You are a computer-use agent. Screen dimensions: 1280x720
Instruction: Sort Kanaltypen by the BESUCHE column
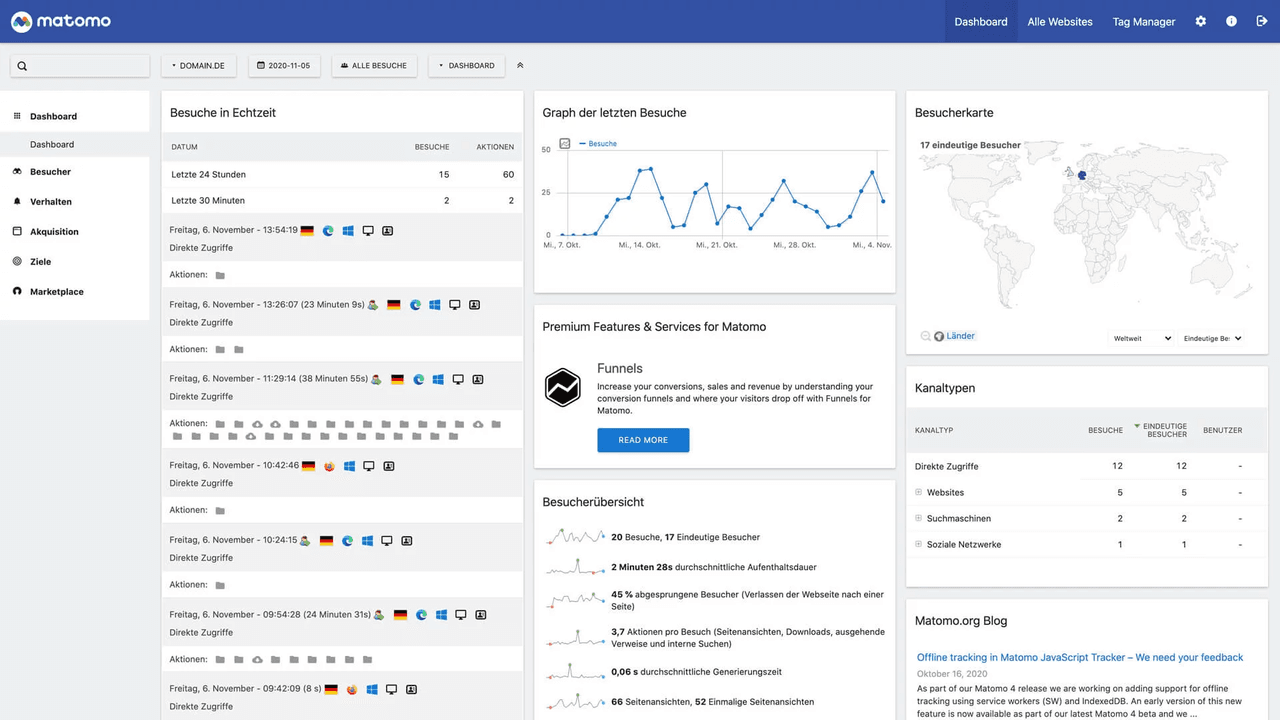[x=1105, y=430]
